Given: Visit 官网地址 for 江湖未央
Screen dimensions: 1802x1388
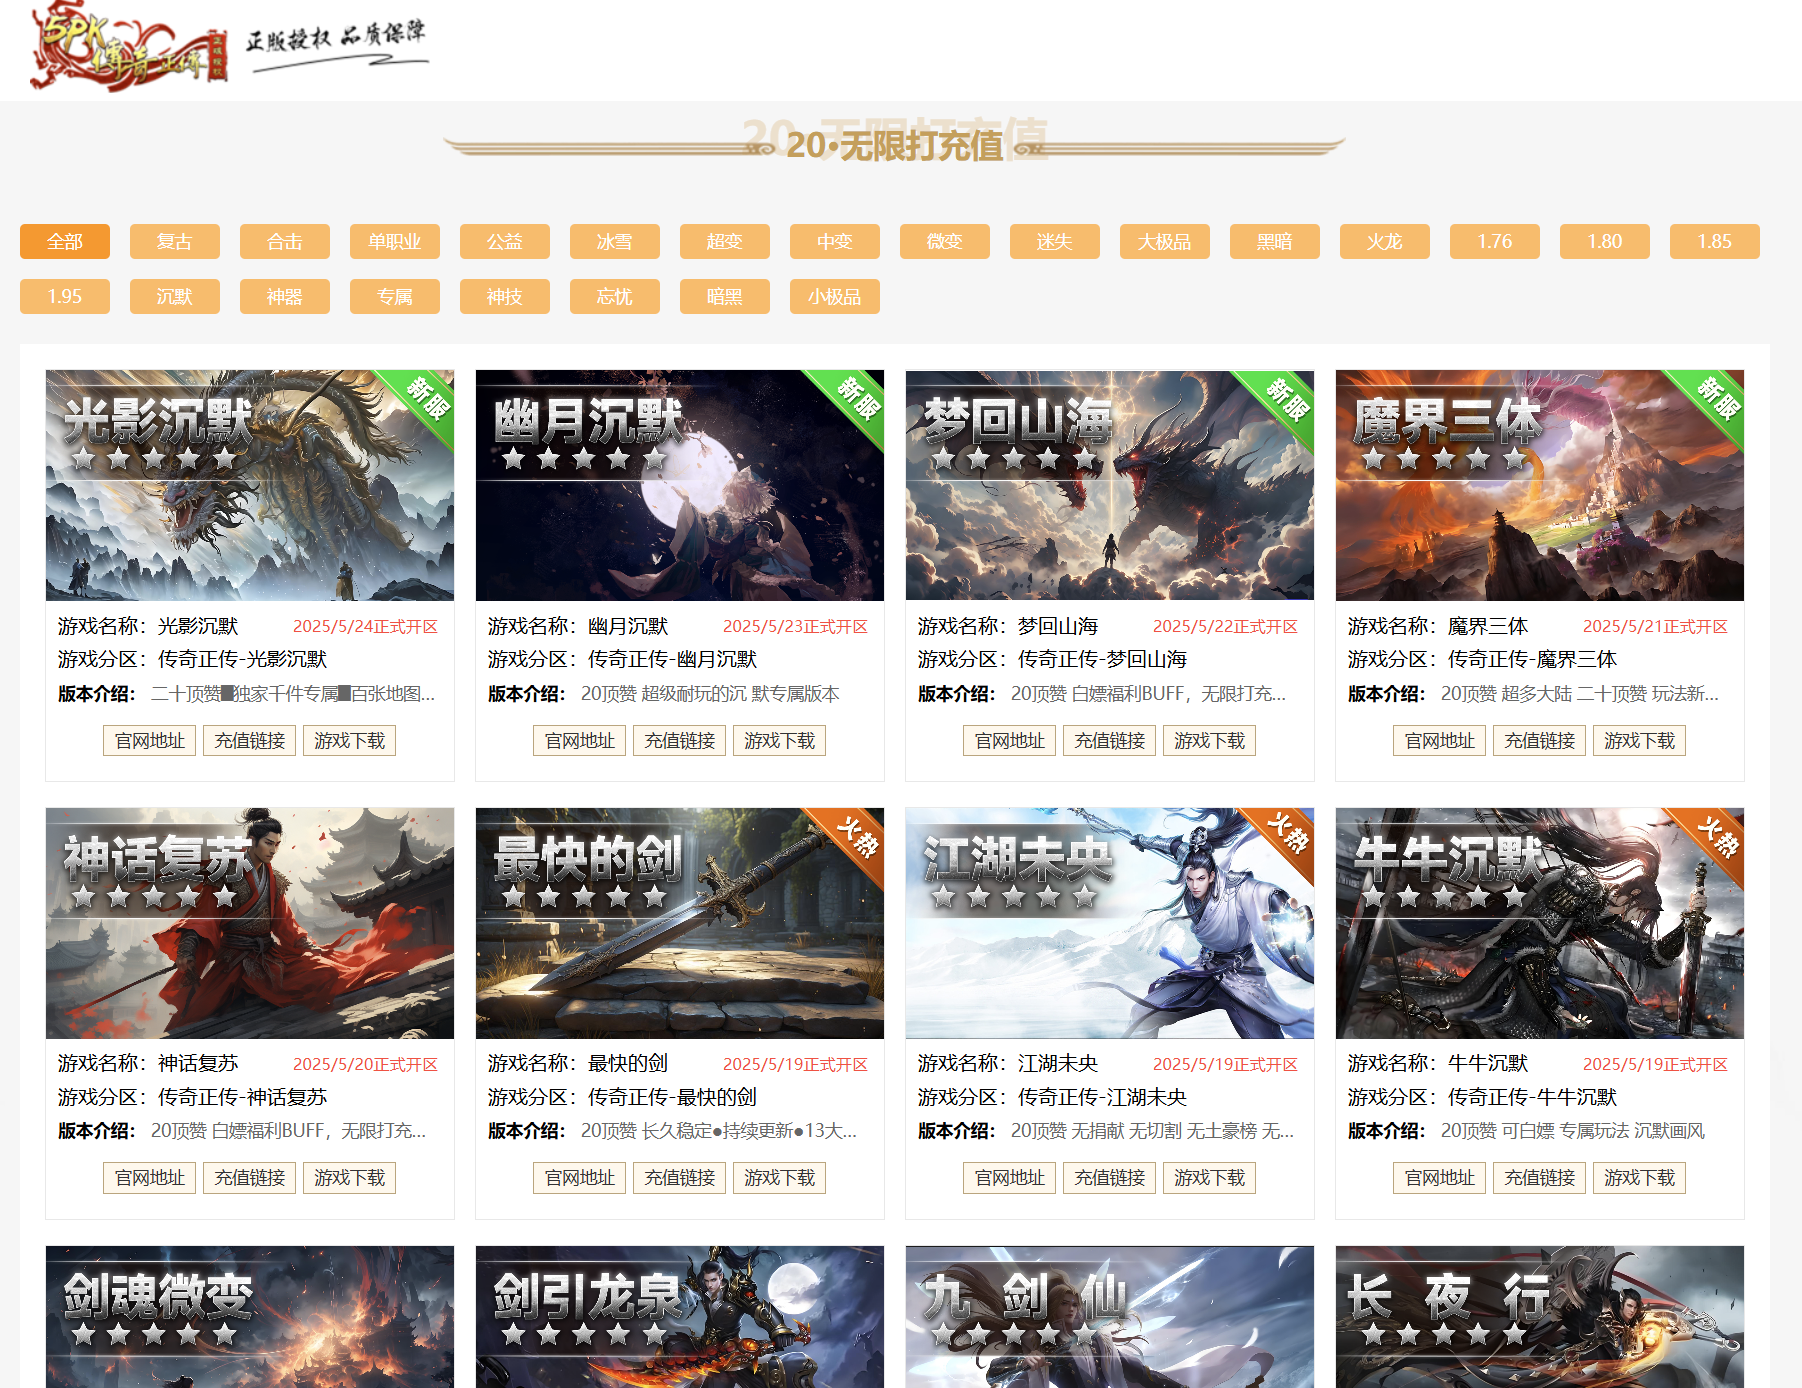Looking at the screenshot, I should coord(1010,1178).
